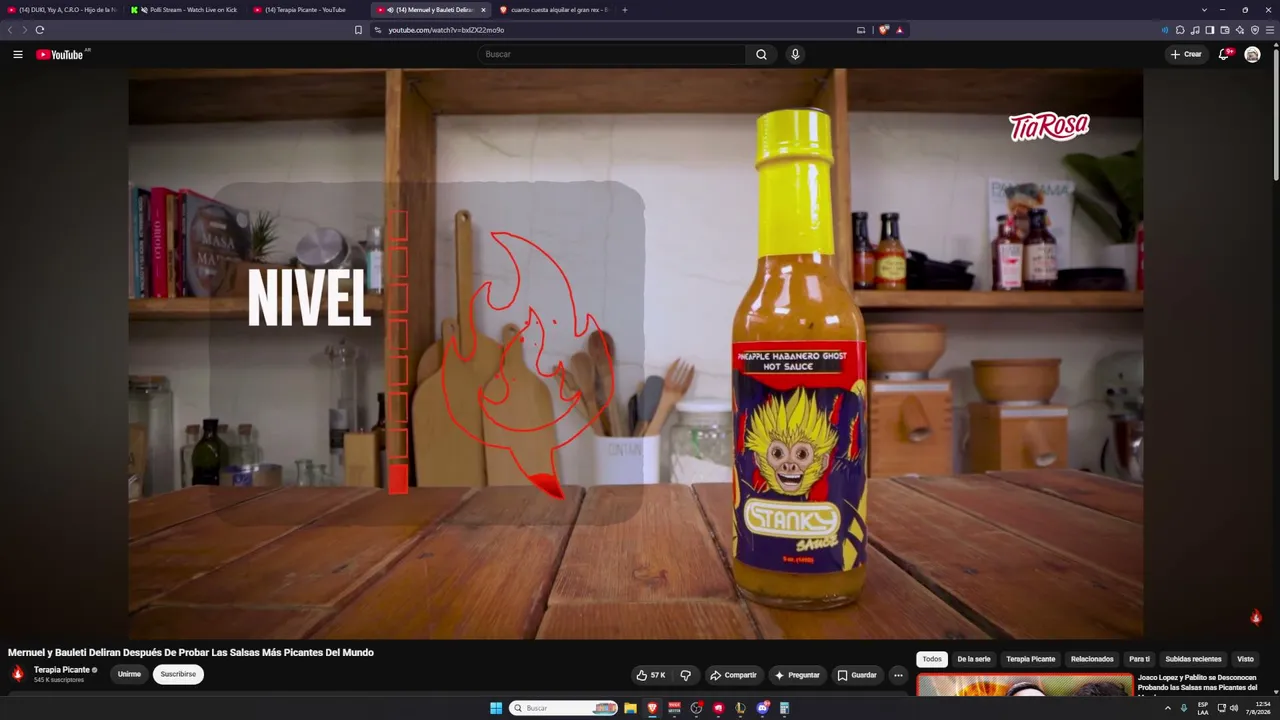Save video with the 'Guardar' button
This screenshot has height=720, width=1280.
857,675
